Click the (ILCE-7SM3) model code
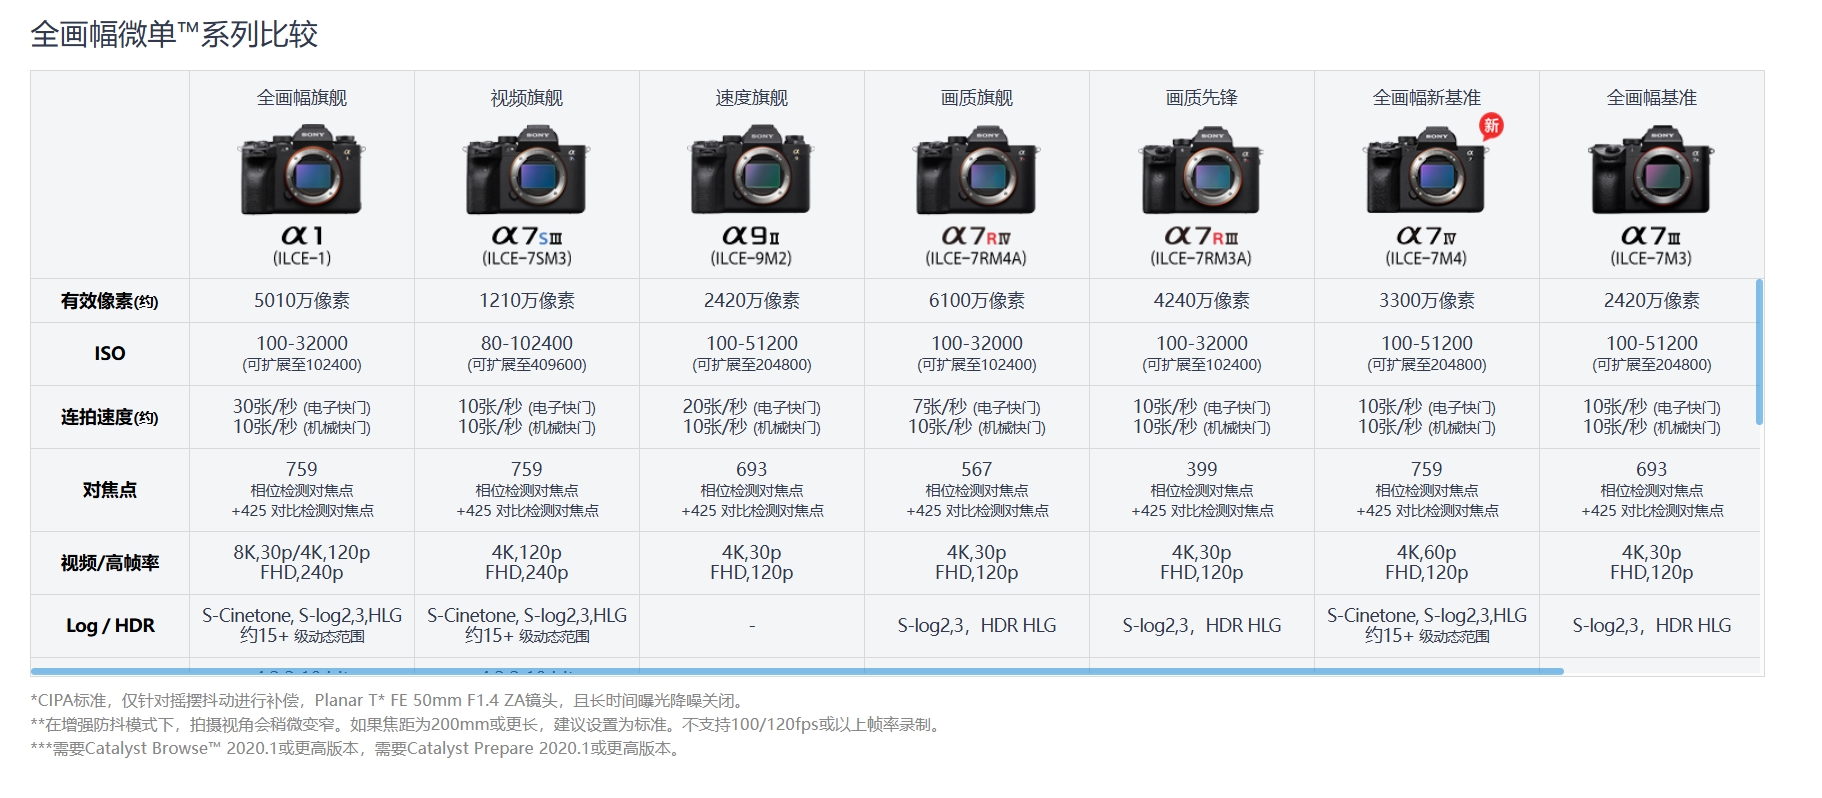The image size is (1822, 798). [527, 258]
